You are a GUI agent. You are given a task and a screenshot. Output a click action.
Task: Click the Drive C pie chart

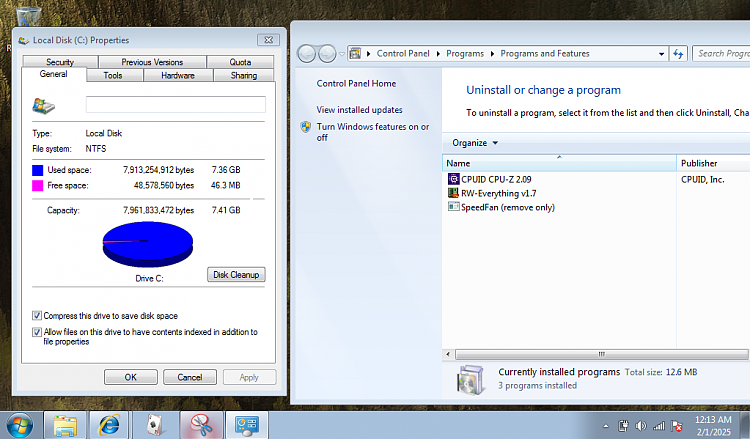[x=148, y=244]
